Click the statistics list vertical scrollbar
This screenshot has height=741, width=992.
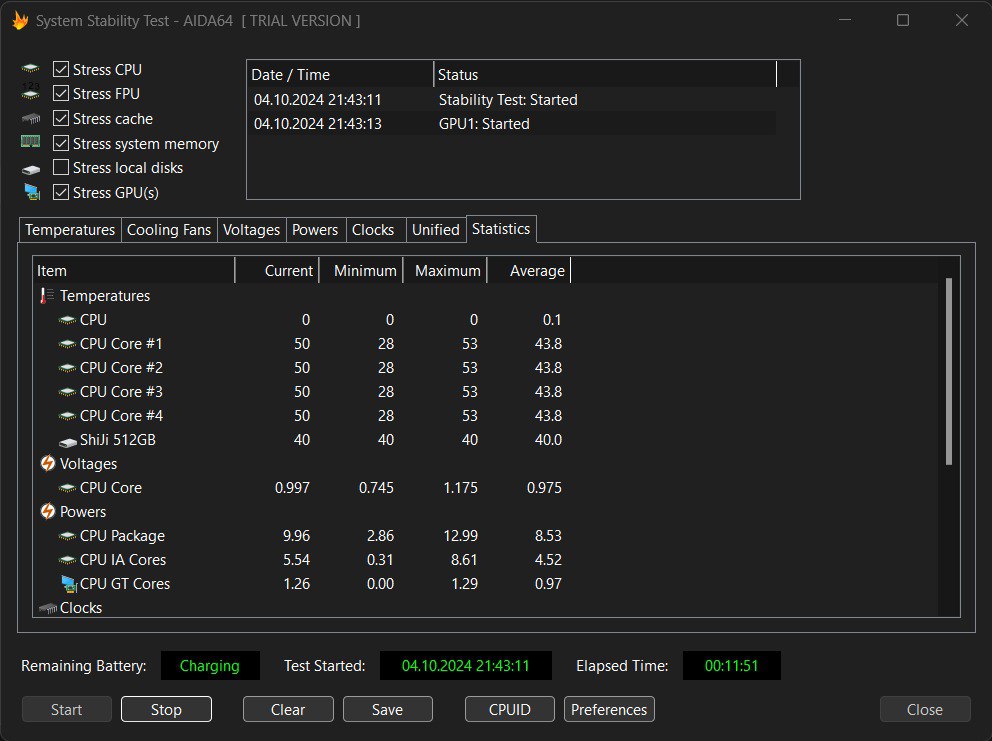pyautogui.click(x=949, y=372)
